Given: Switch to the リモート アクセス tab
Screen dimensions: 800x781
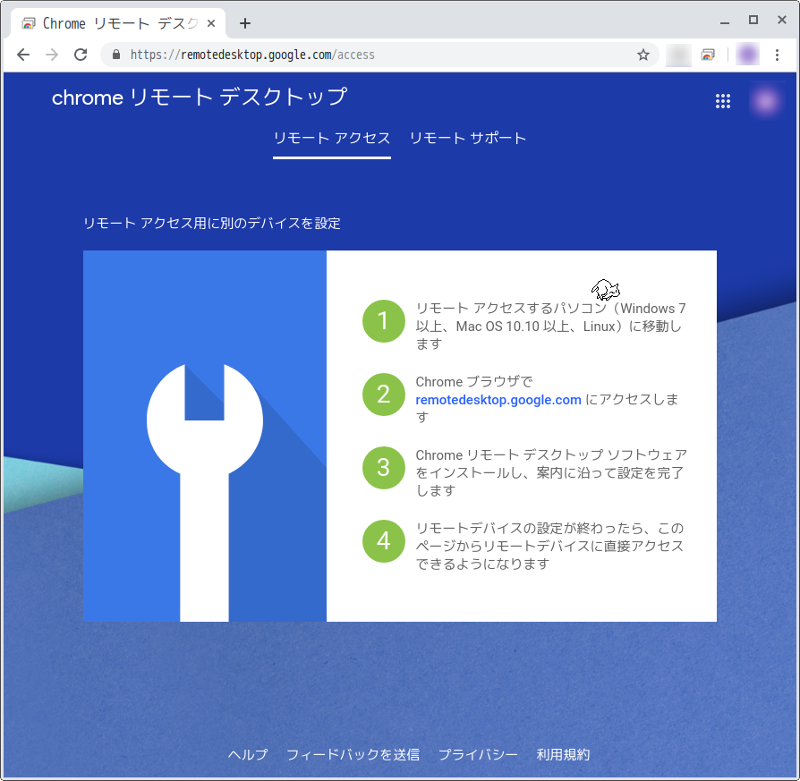Looking at the screenshot, I should [332, 138].
